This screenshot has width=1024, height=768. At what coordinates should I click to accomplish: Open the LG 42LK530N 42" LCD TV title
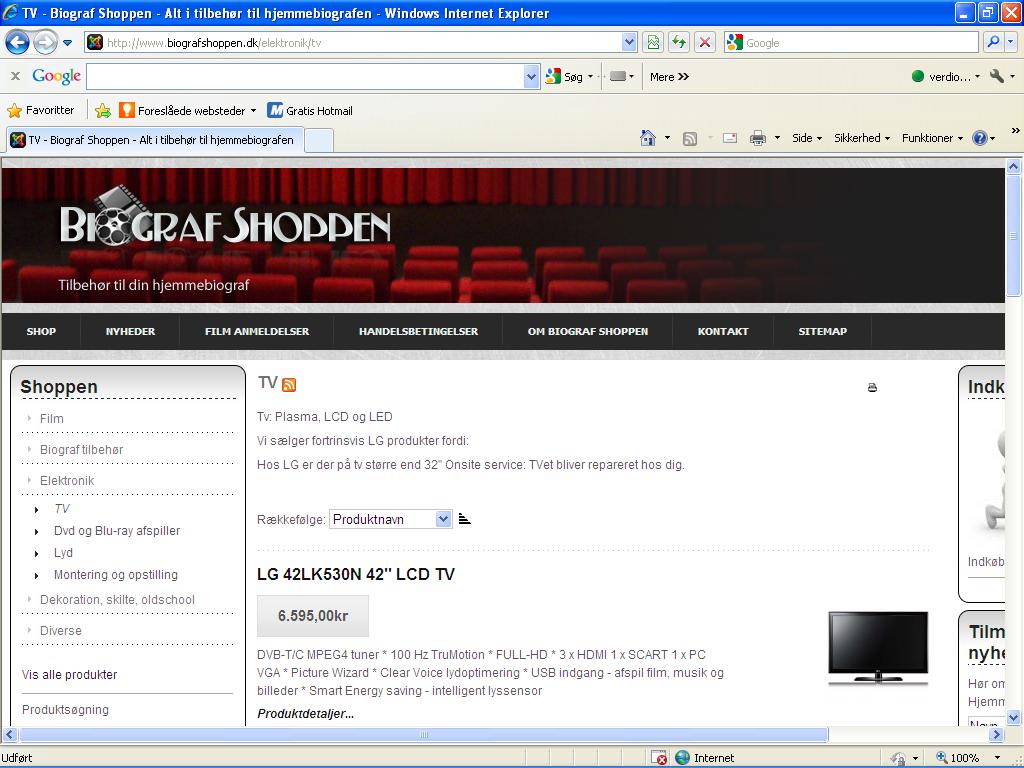(x=356, y=574)
